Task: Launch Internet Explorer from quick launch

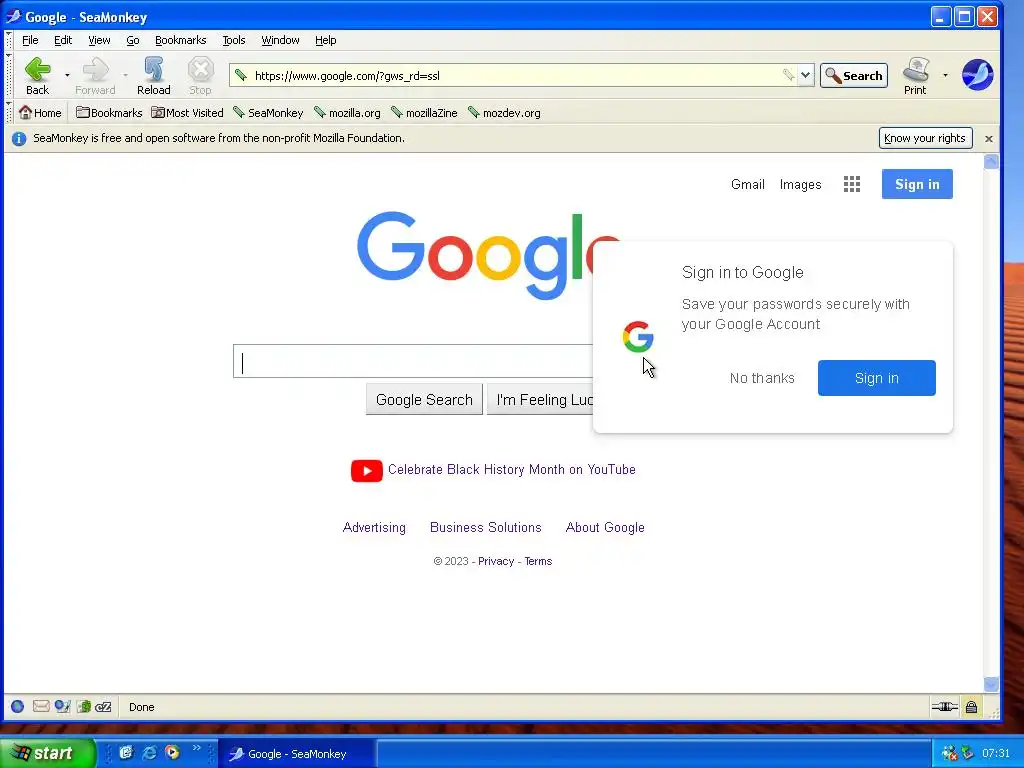Action: [x=149, y=752]
